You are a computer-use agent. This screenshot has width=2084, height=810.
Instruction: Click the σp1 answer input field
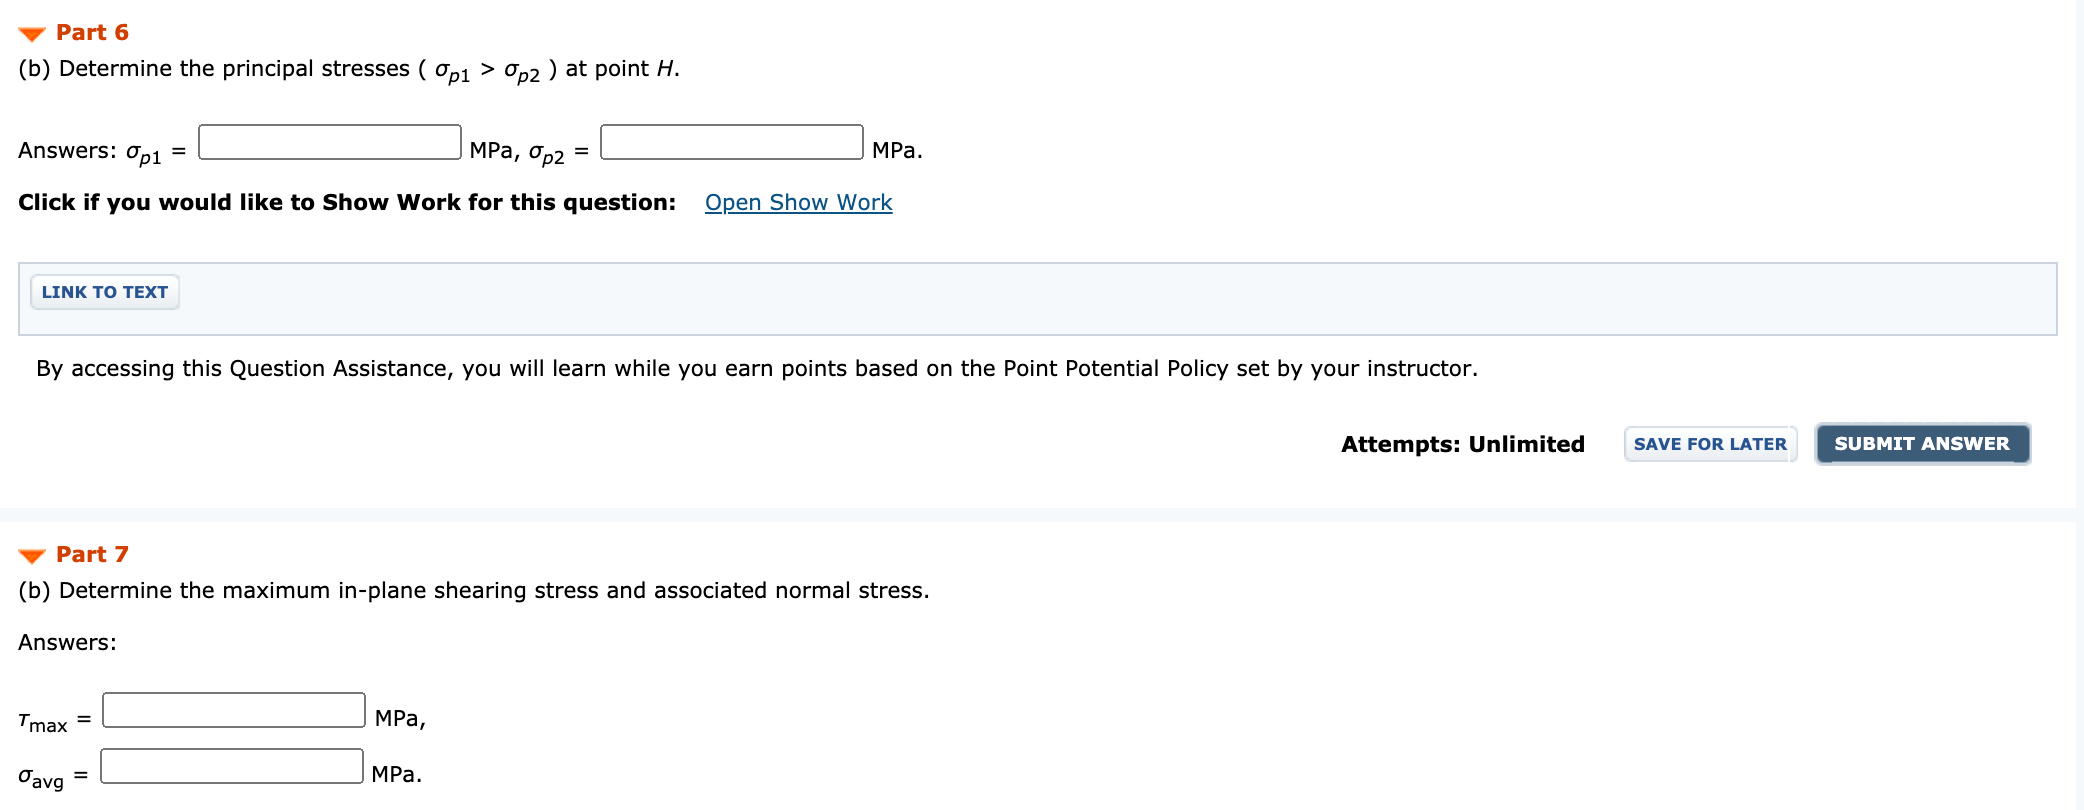click(330, 142)
